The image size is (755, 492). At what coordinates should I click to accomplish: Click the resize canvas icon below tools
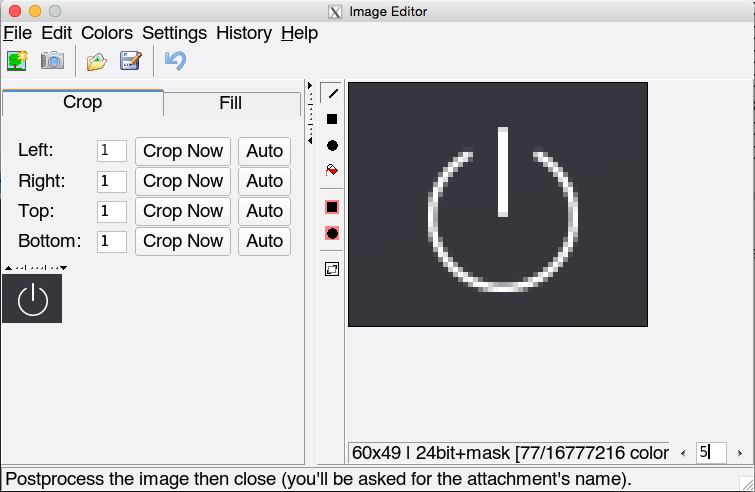click(332, 269)
